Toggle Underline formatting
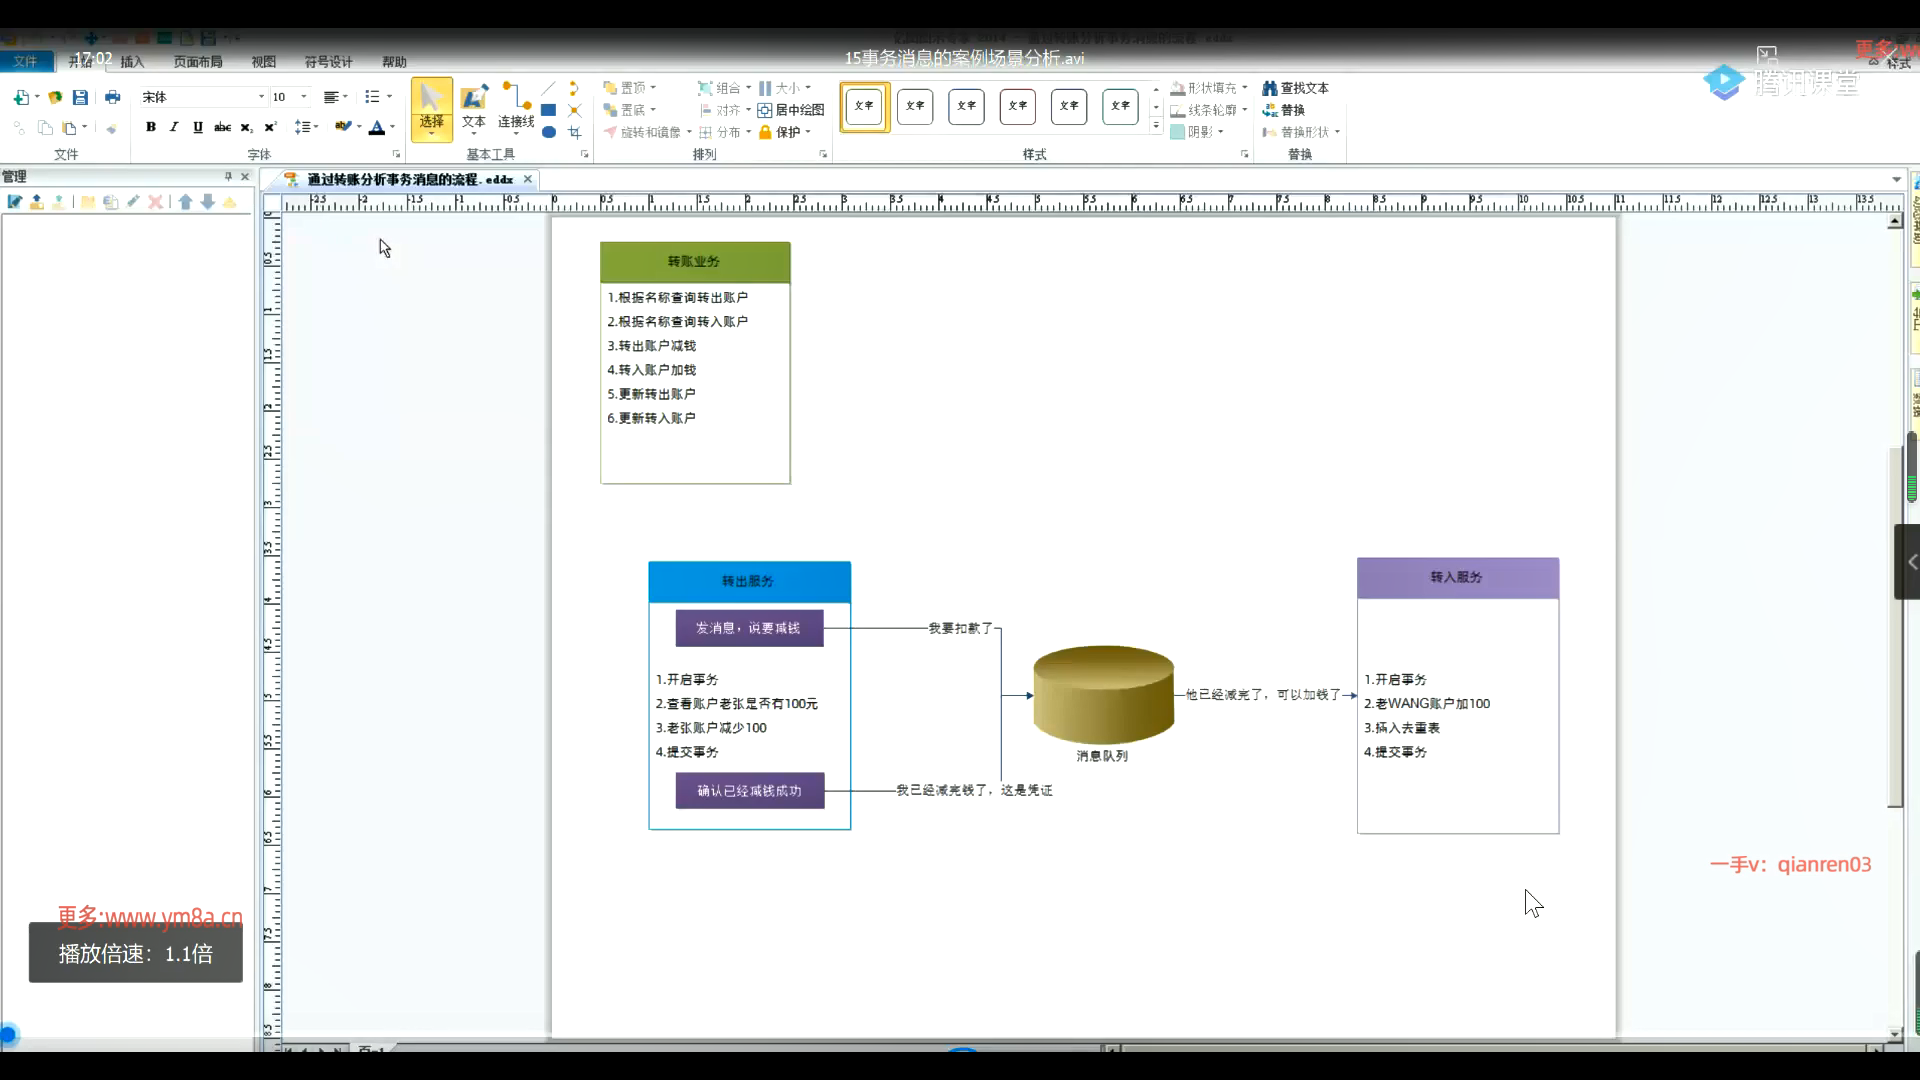The image size is (1920, 1080). tap(198, 127)
